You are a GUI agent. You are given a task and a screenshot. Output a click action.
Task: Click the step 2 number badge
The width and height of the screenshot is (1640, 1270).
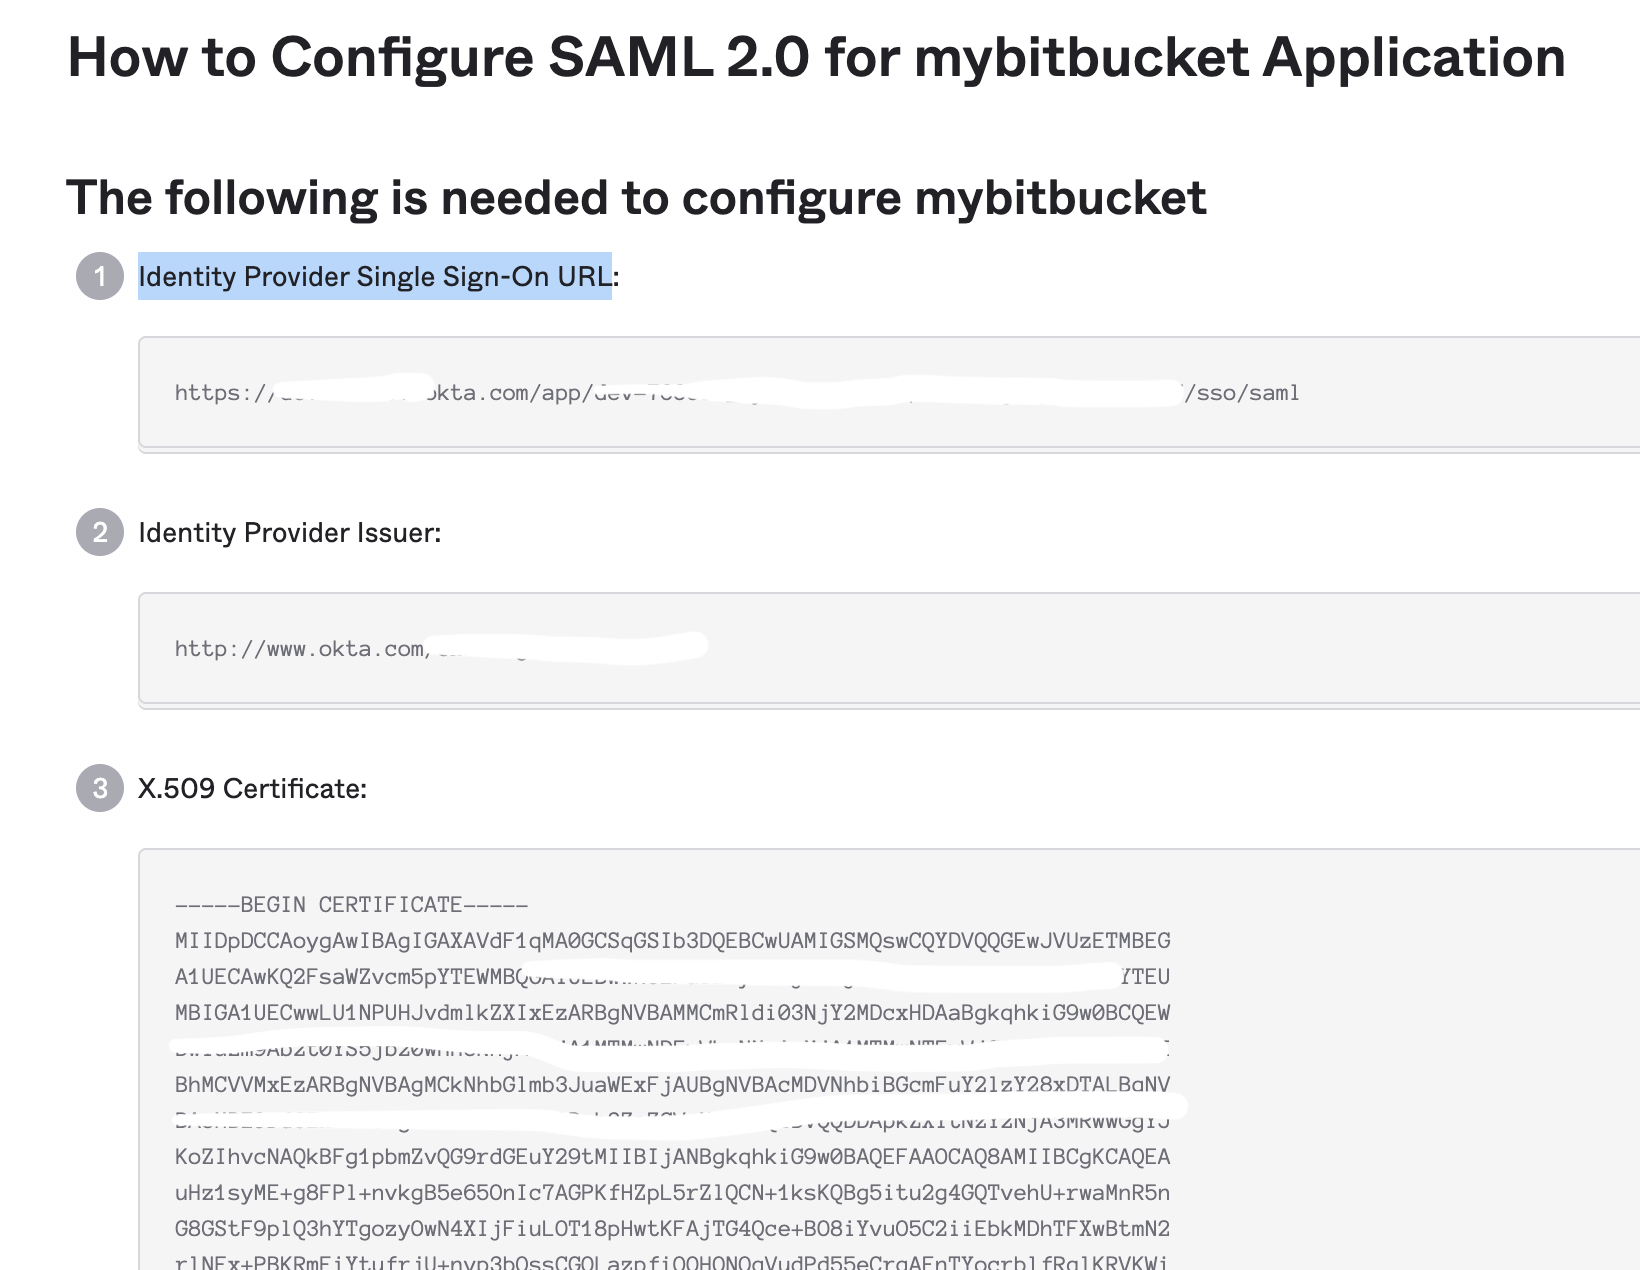click(x=100, y=532)
